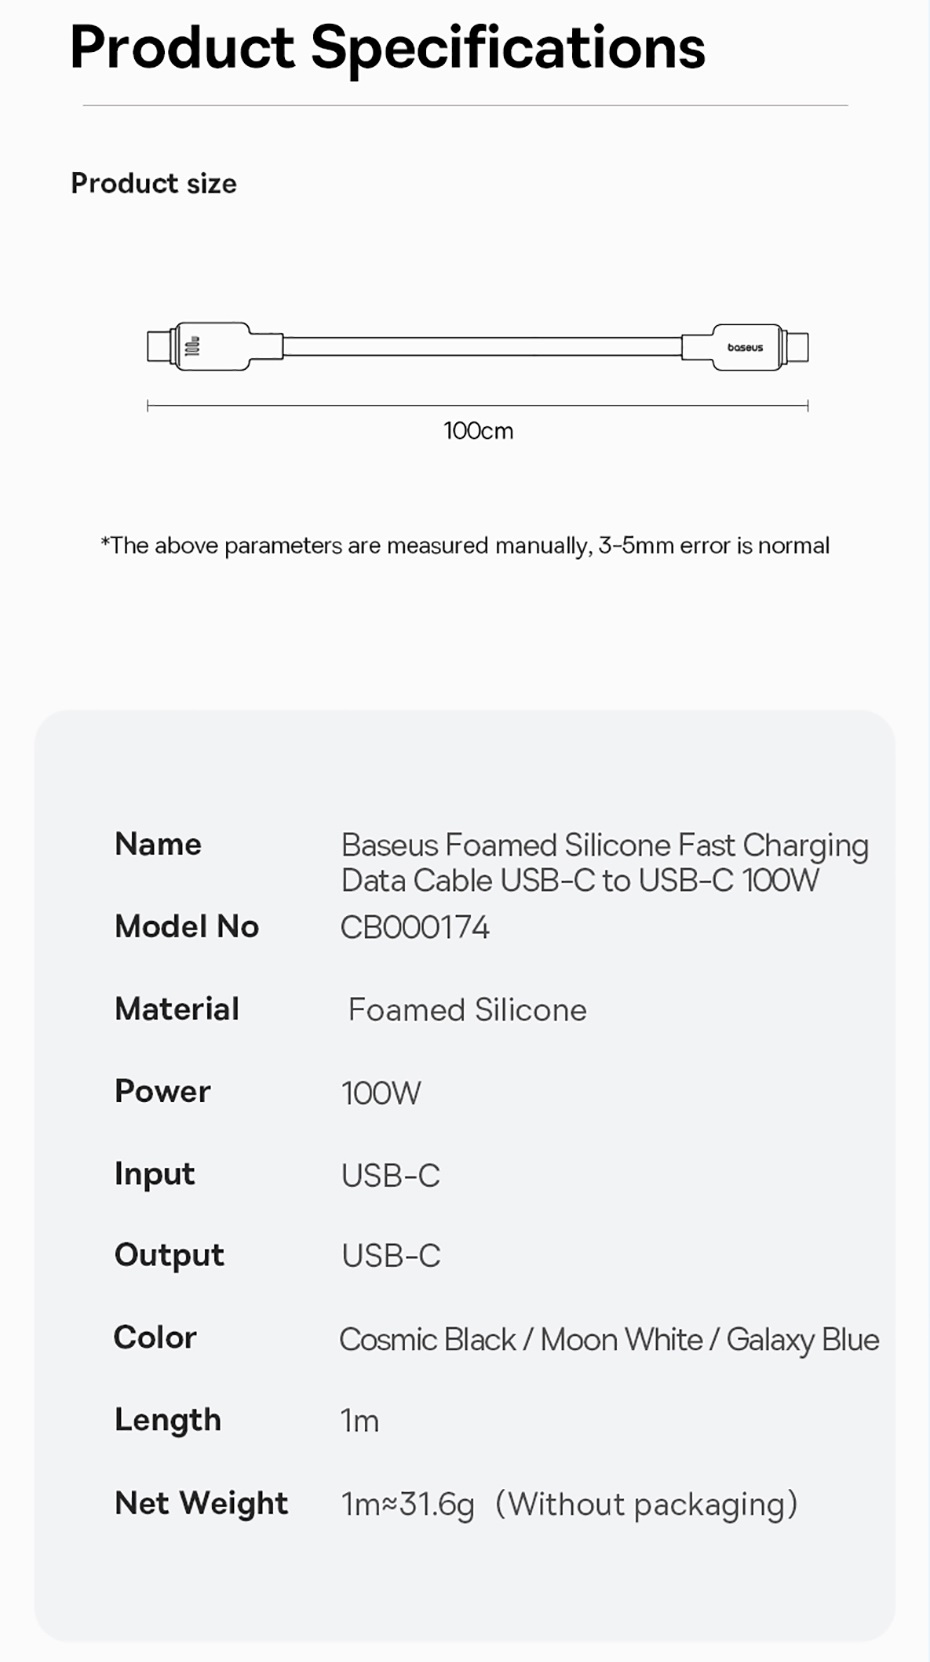Viewport: 930px width, 1662px height.
Task: Select the Cosmic Black color name
Action: [x=427, y=1340]
